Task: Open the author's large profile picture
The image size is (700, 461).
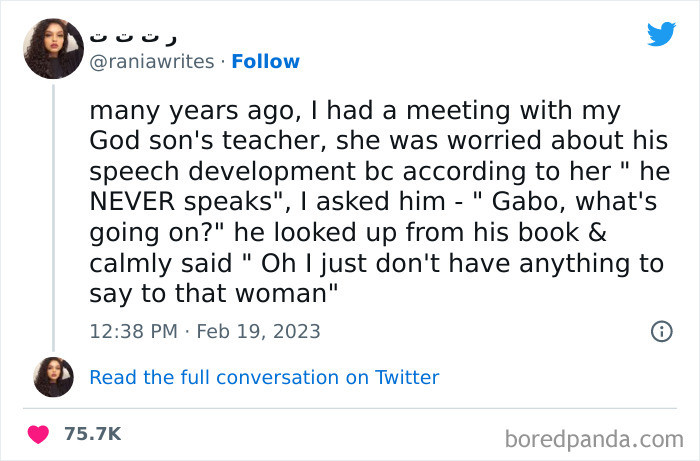Action: [51, 48]
